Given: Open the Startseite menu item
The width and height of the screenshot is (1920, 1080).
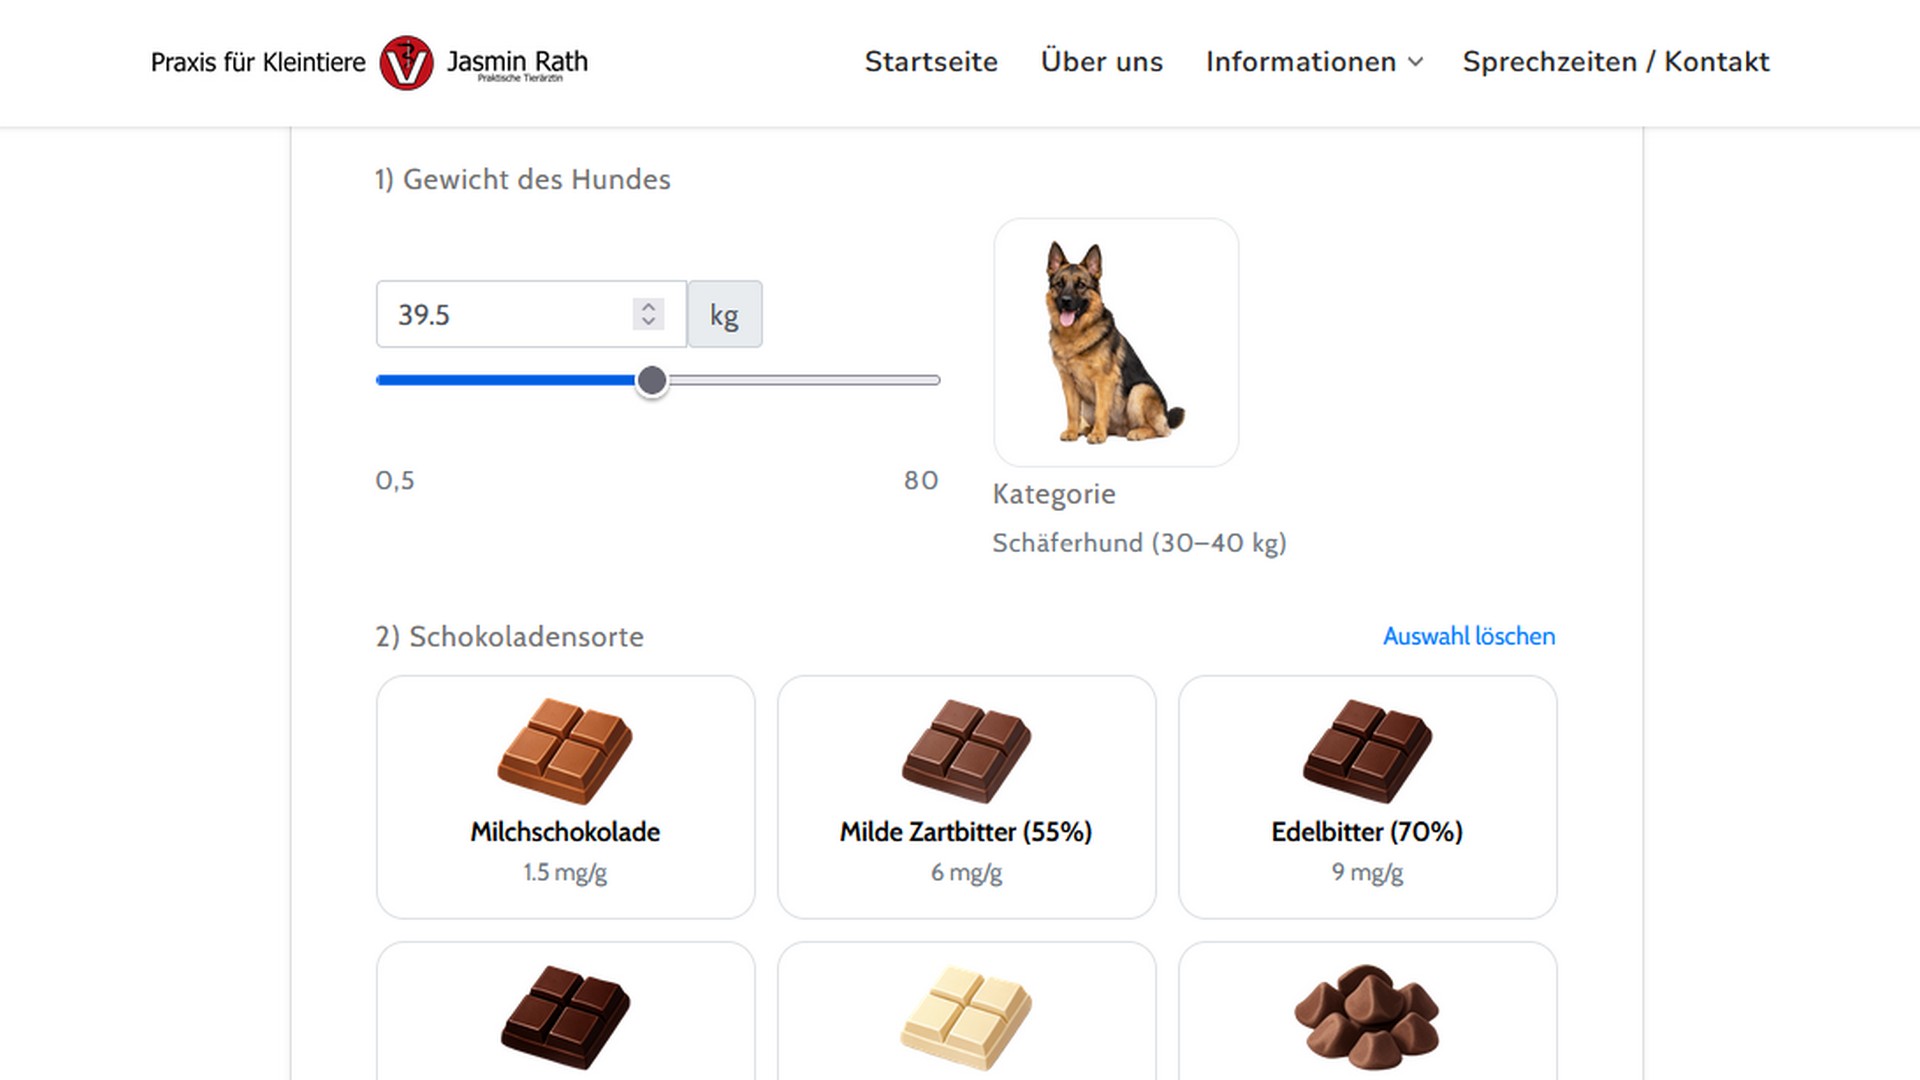Looking at the screenshot, I should [931, 62].
